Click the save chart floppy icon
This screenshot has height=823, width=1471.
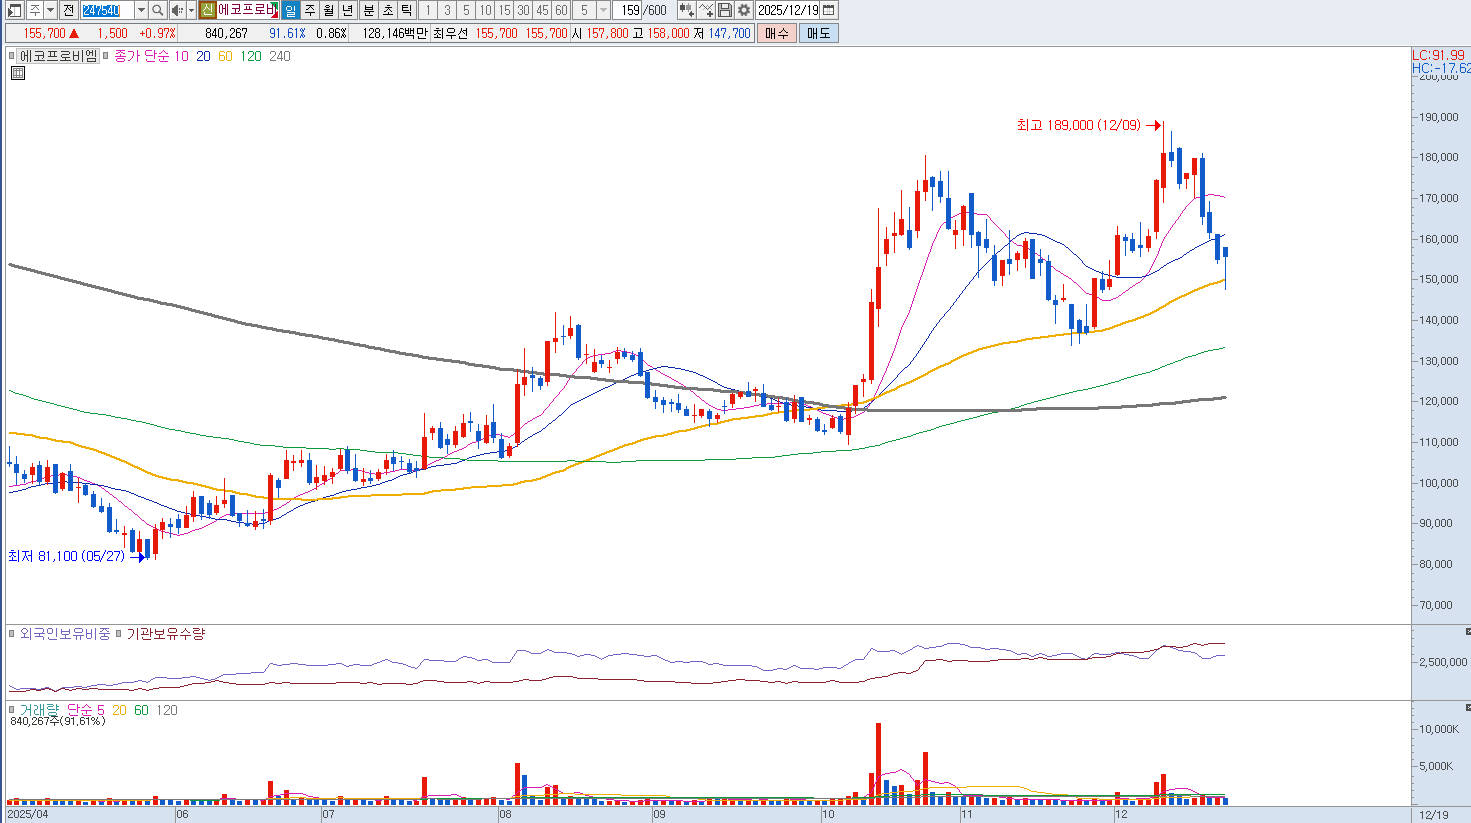click(725, 10)
